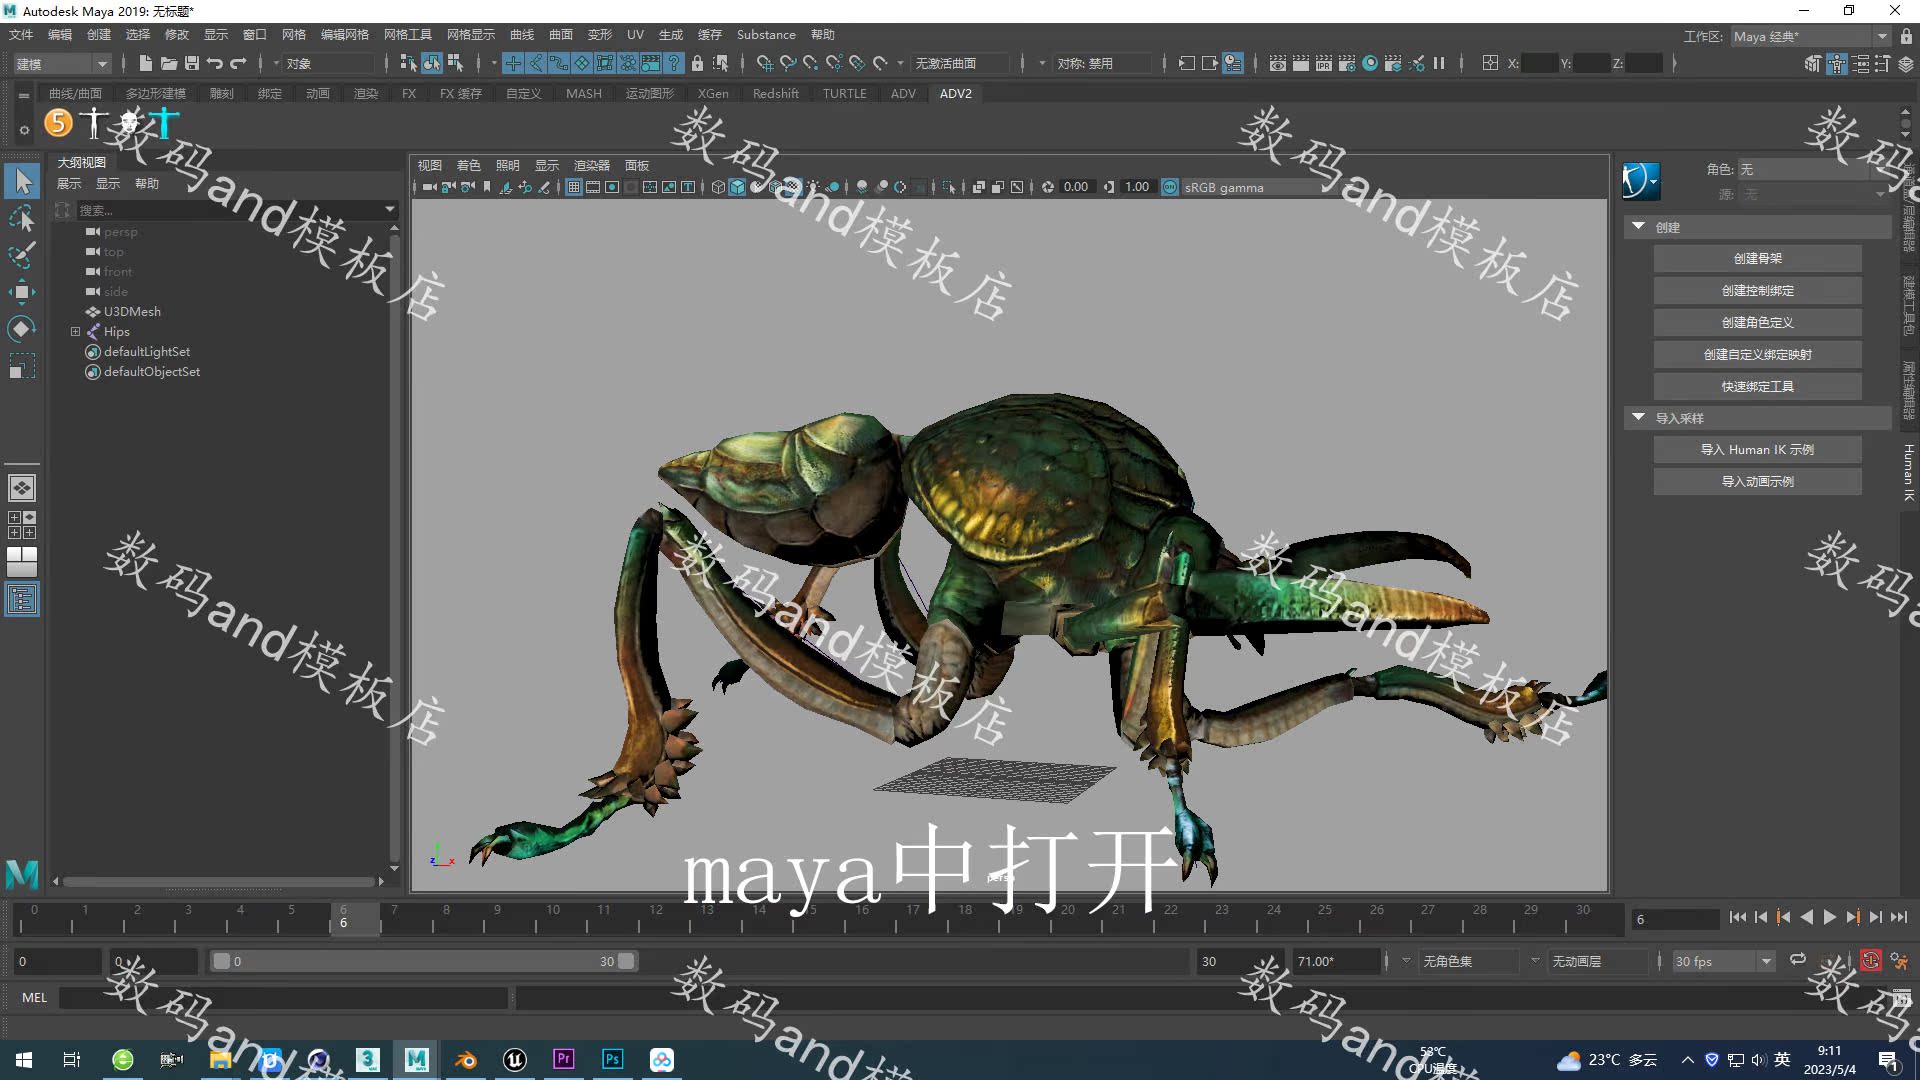The height and width of the screenshot is (1080, 1920).
Task: Open the Attribute Editor icon
Action: pyautogui.click(x=1860, y=63)
